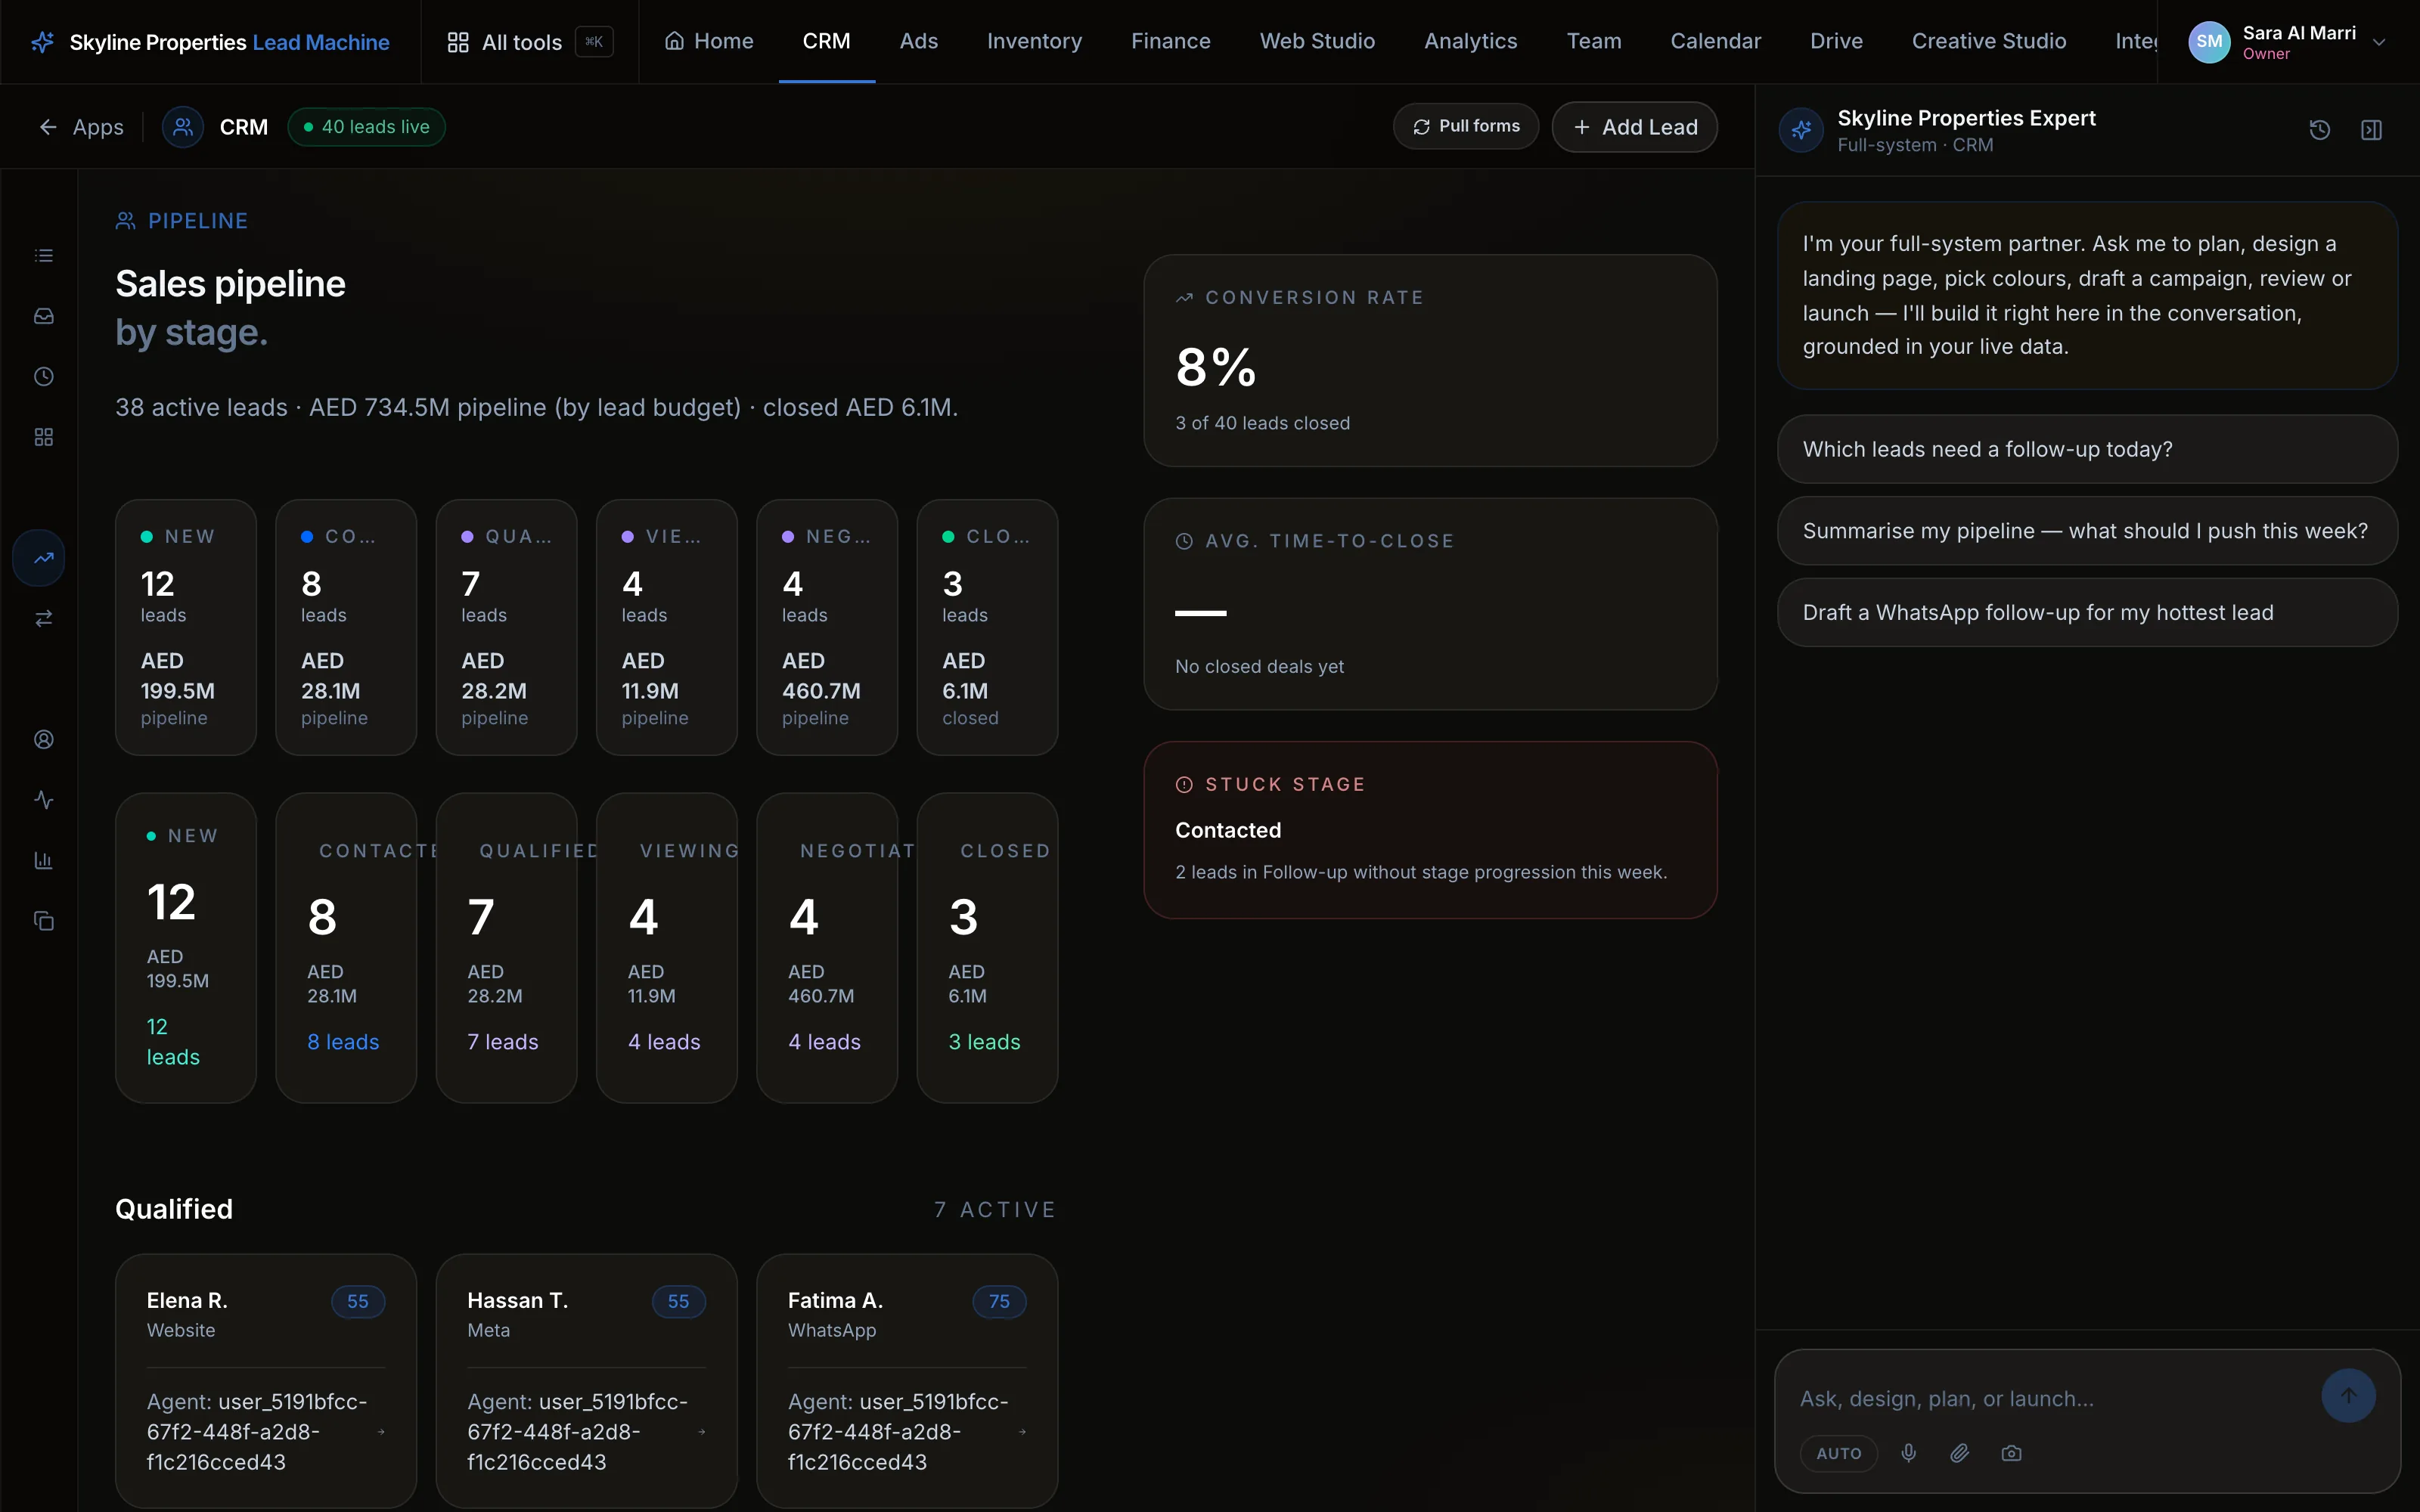Go back to Apps
Image resolution: width=2420 pixels, height=1512 pixels.
click(81, 127)
